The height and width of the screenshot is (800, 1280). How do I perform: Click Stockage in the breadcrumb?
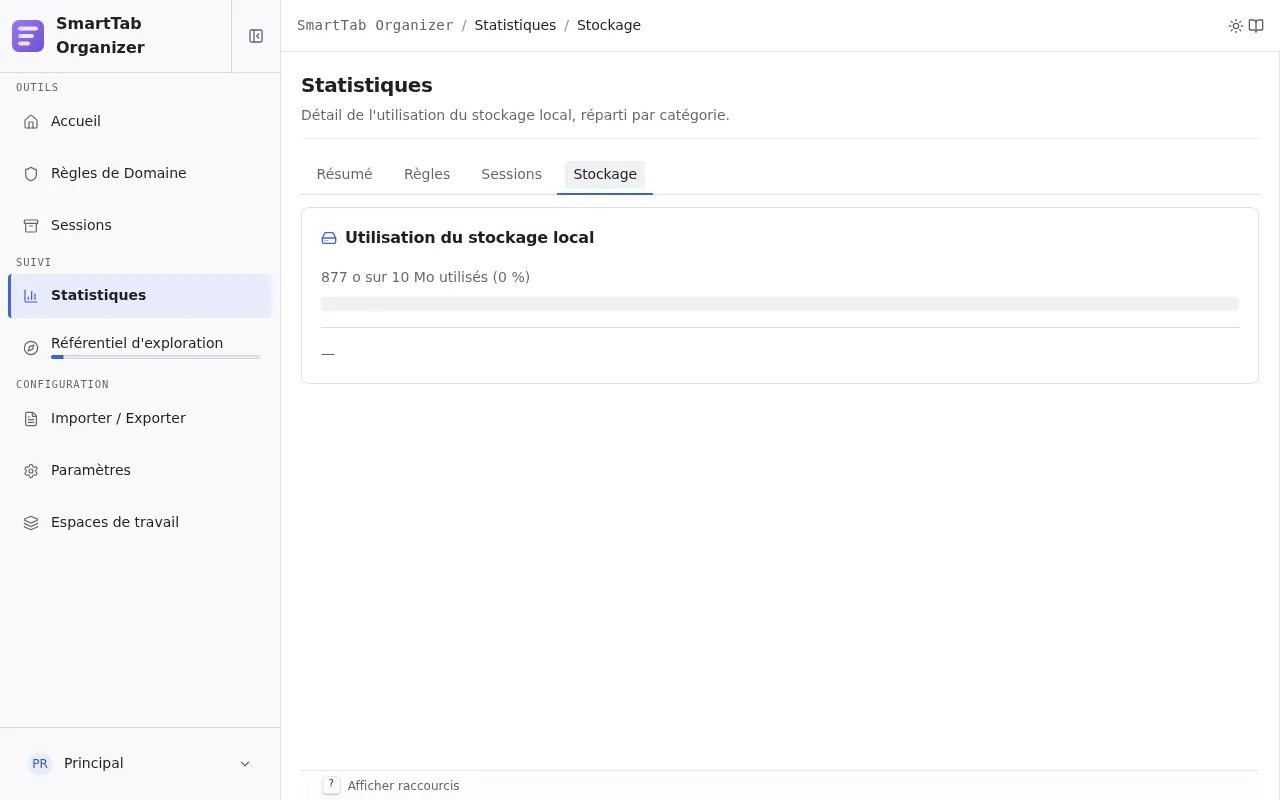pyautogui.click(x=609, y=25)
